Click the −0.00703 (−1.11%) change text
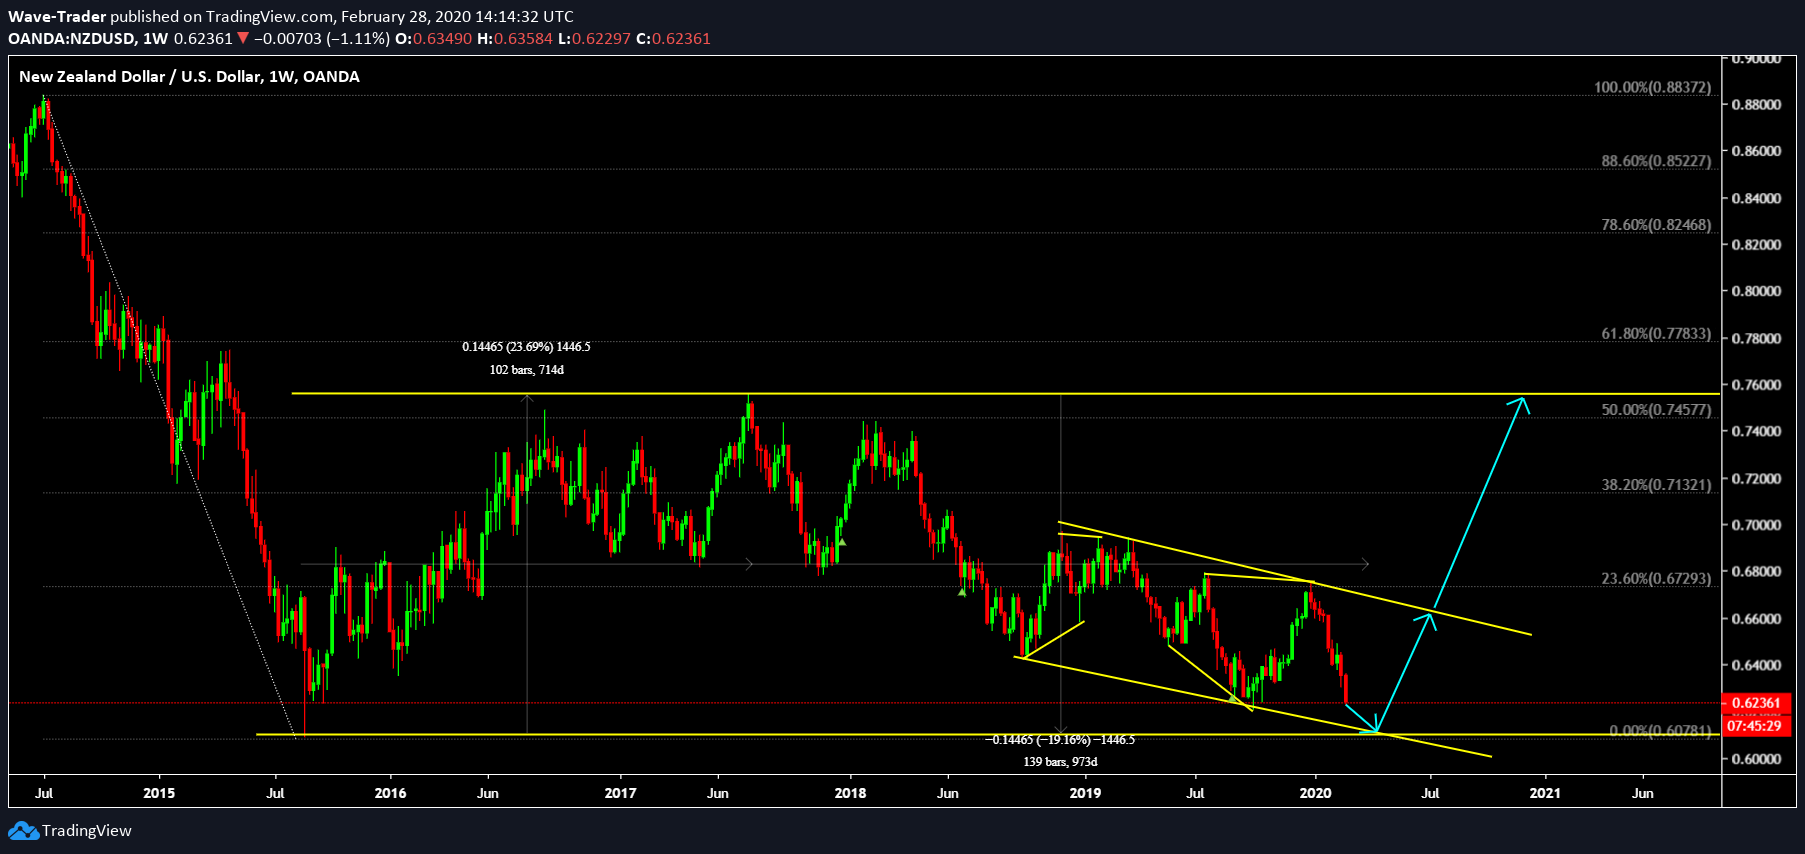Image resolution: width=1805 pixels, height=854 pixels. click(322, 39)
